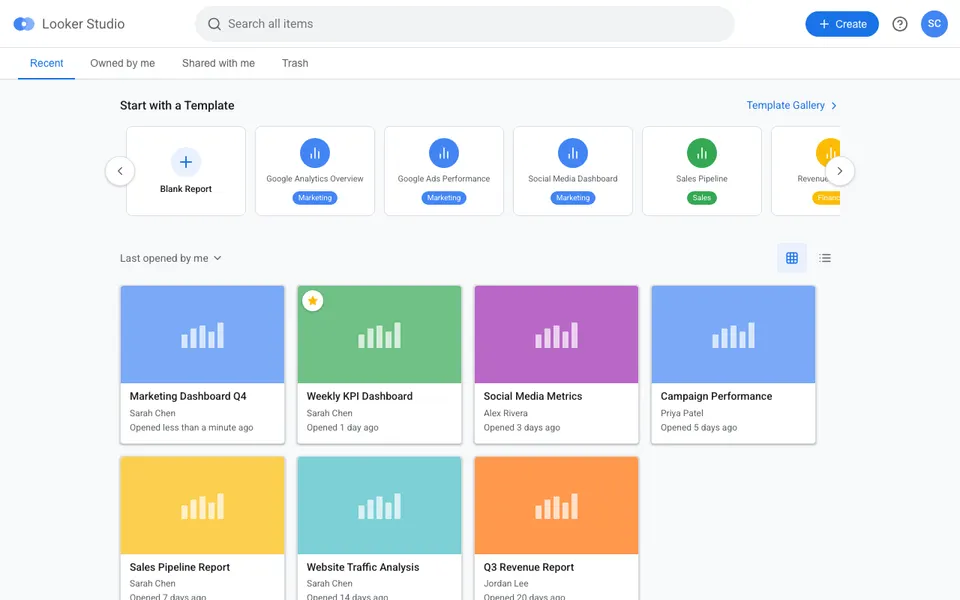Click owner name Priya Patel

click(682, 413)
